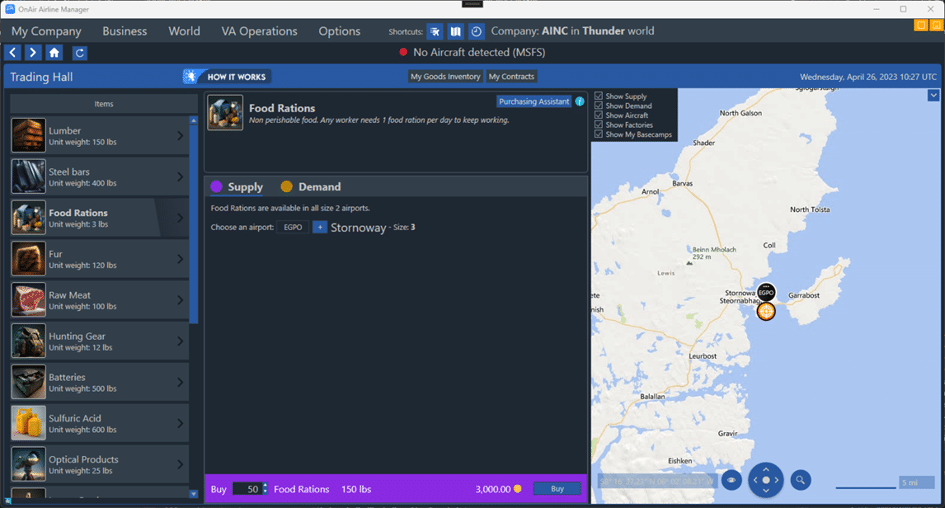Viewport: 945px width, 508px height.
Task: Click the Purchasing Assistant info icon
Action: [x=580, y=101]
